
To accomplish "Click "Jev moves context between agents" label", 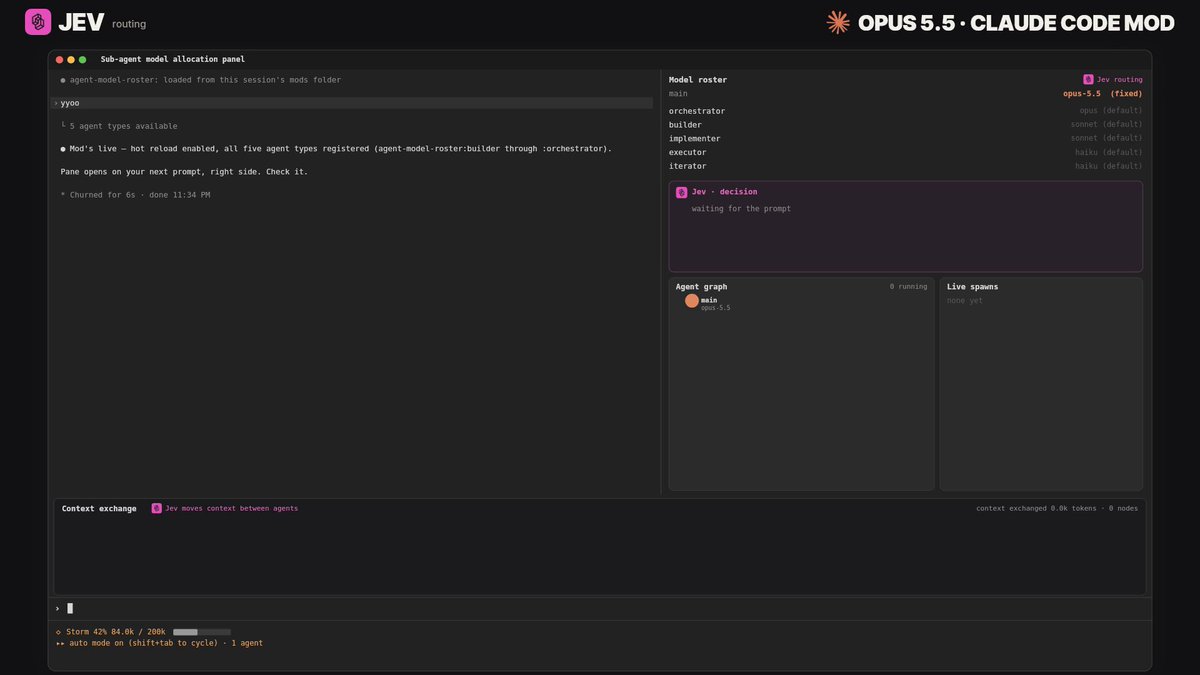I will click(231, 508).
